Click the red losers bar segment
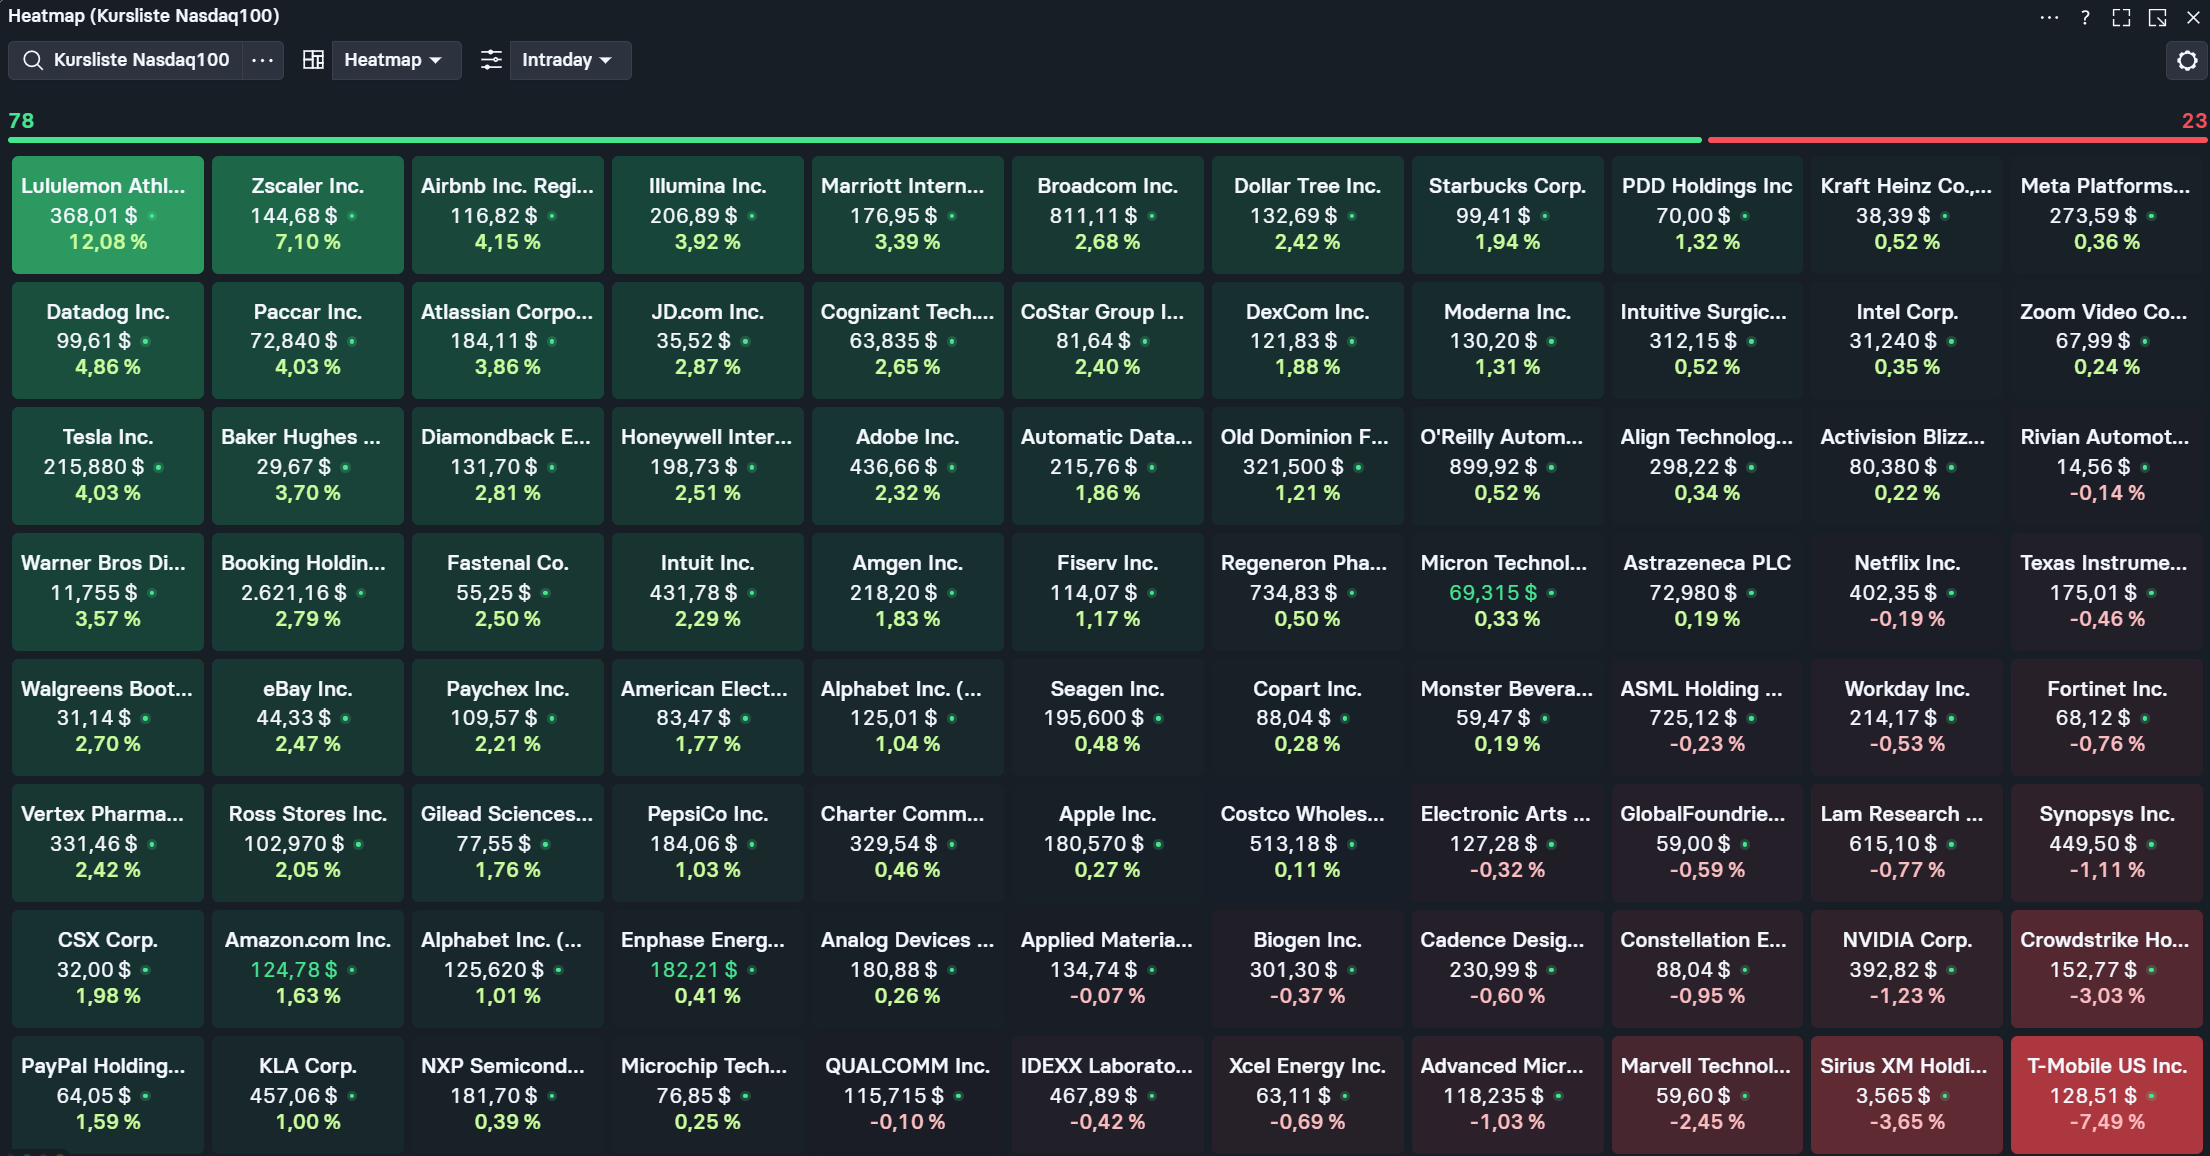Screen dimensions: 2210x1156 click(1957, 140)
